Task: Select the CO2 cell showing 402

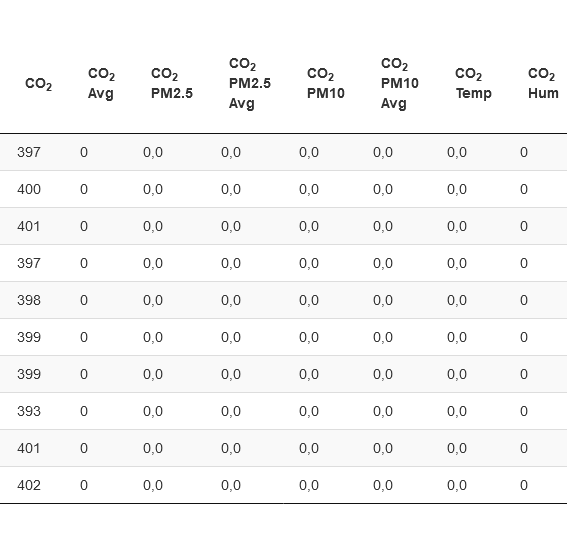Action: pos(29,485)
